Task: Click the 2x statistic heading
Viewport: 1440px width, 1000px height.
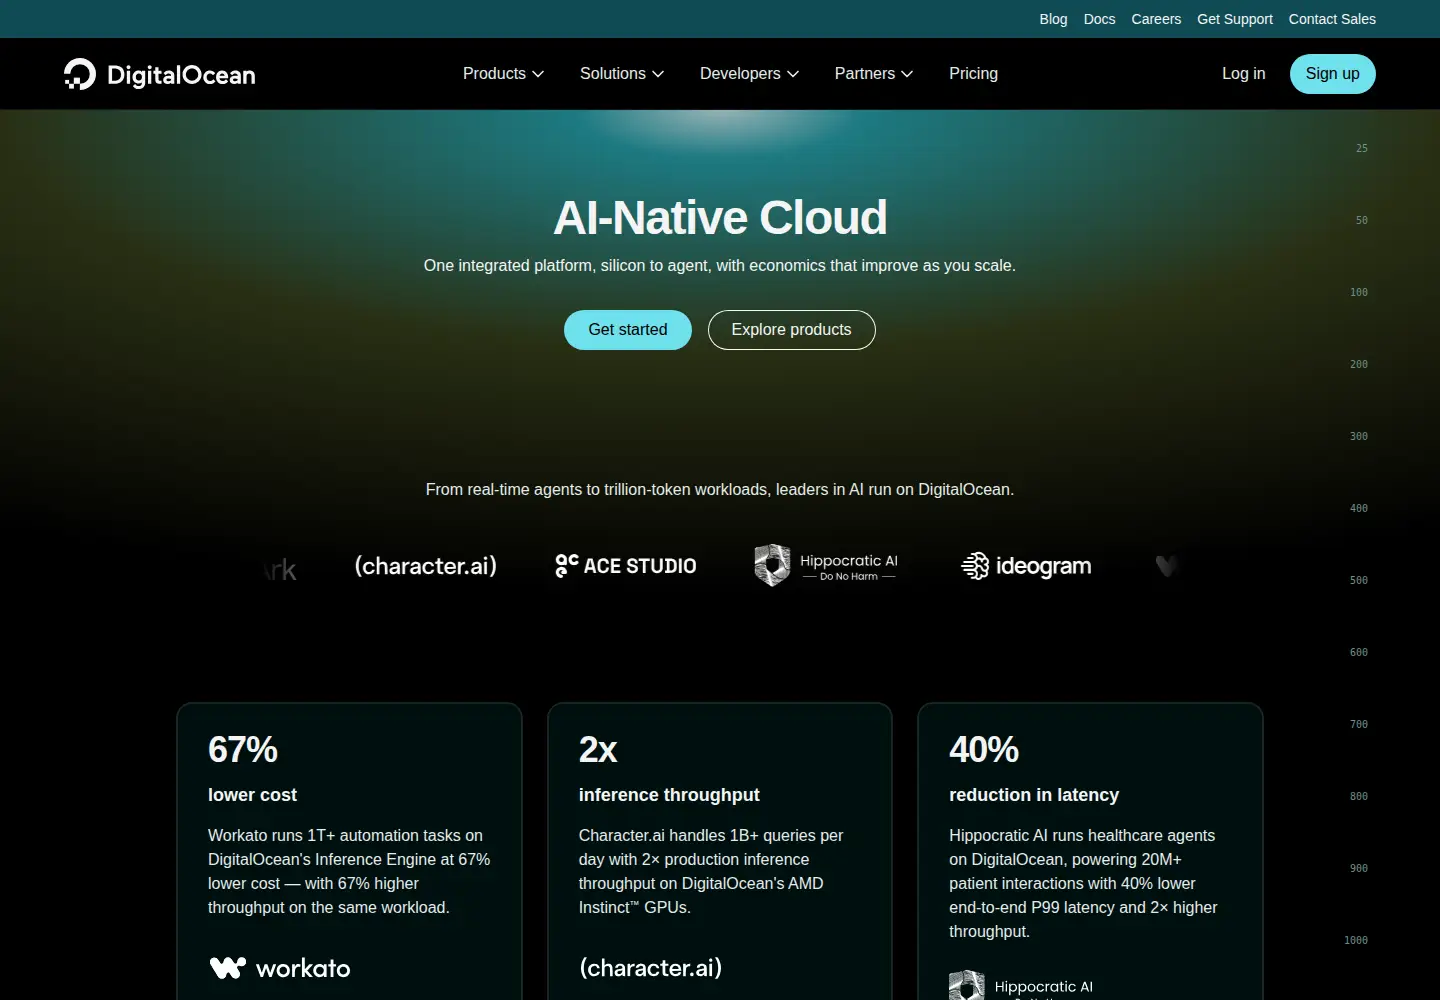Action: [x=598, y=750]
